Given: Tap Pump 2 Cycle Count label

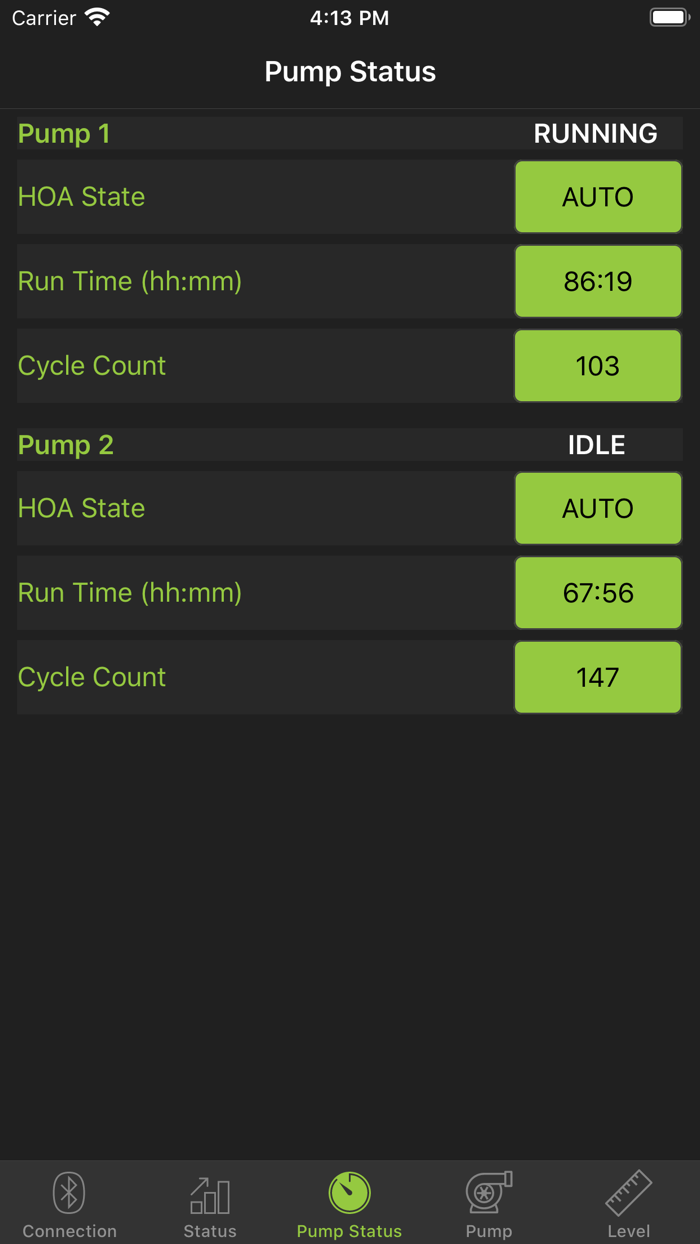Looking at the screenshot, I should [x=92, y=677].
